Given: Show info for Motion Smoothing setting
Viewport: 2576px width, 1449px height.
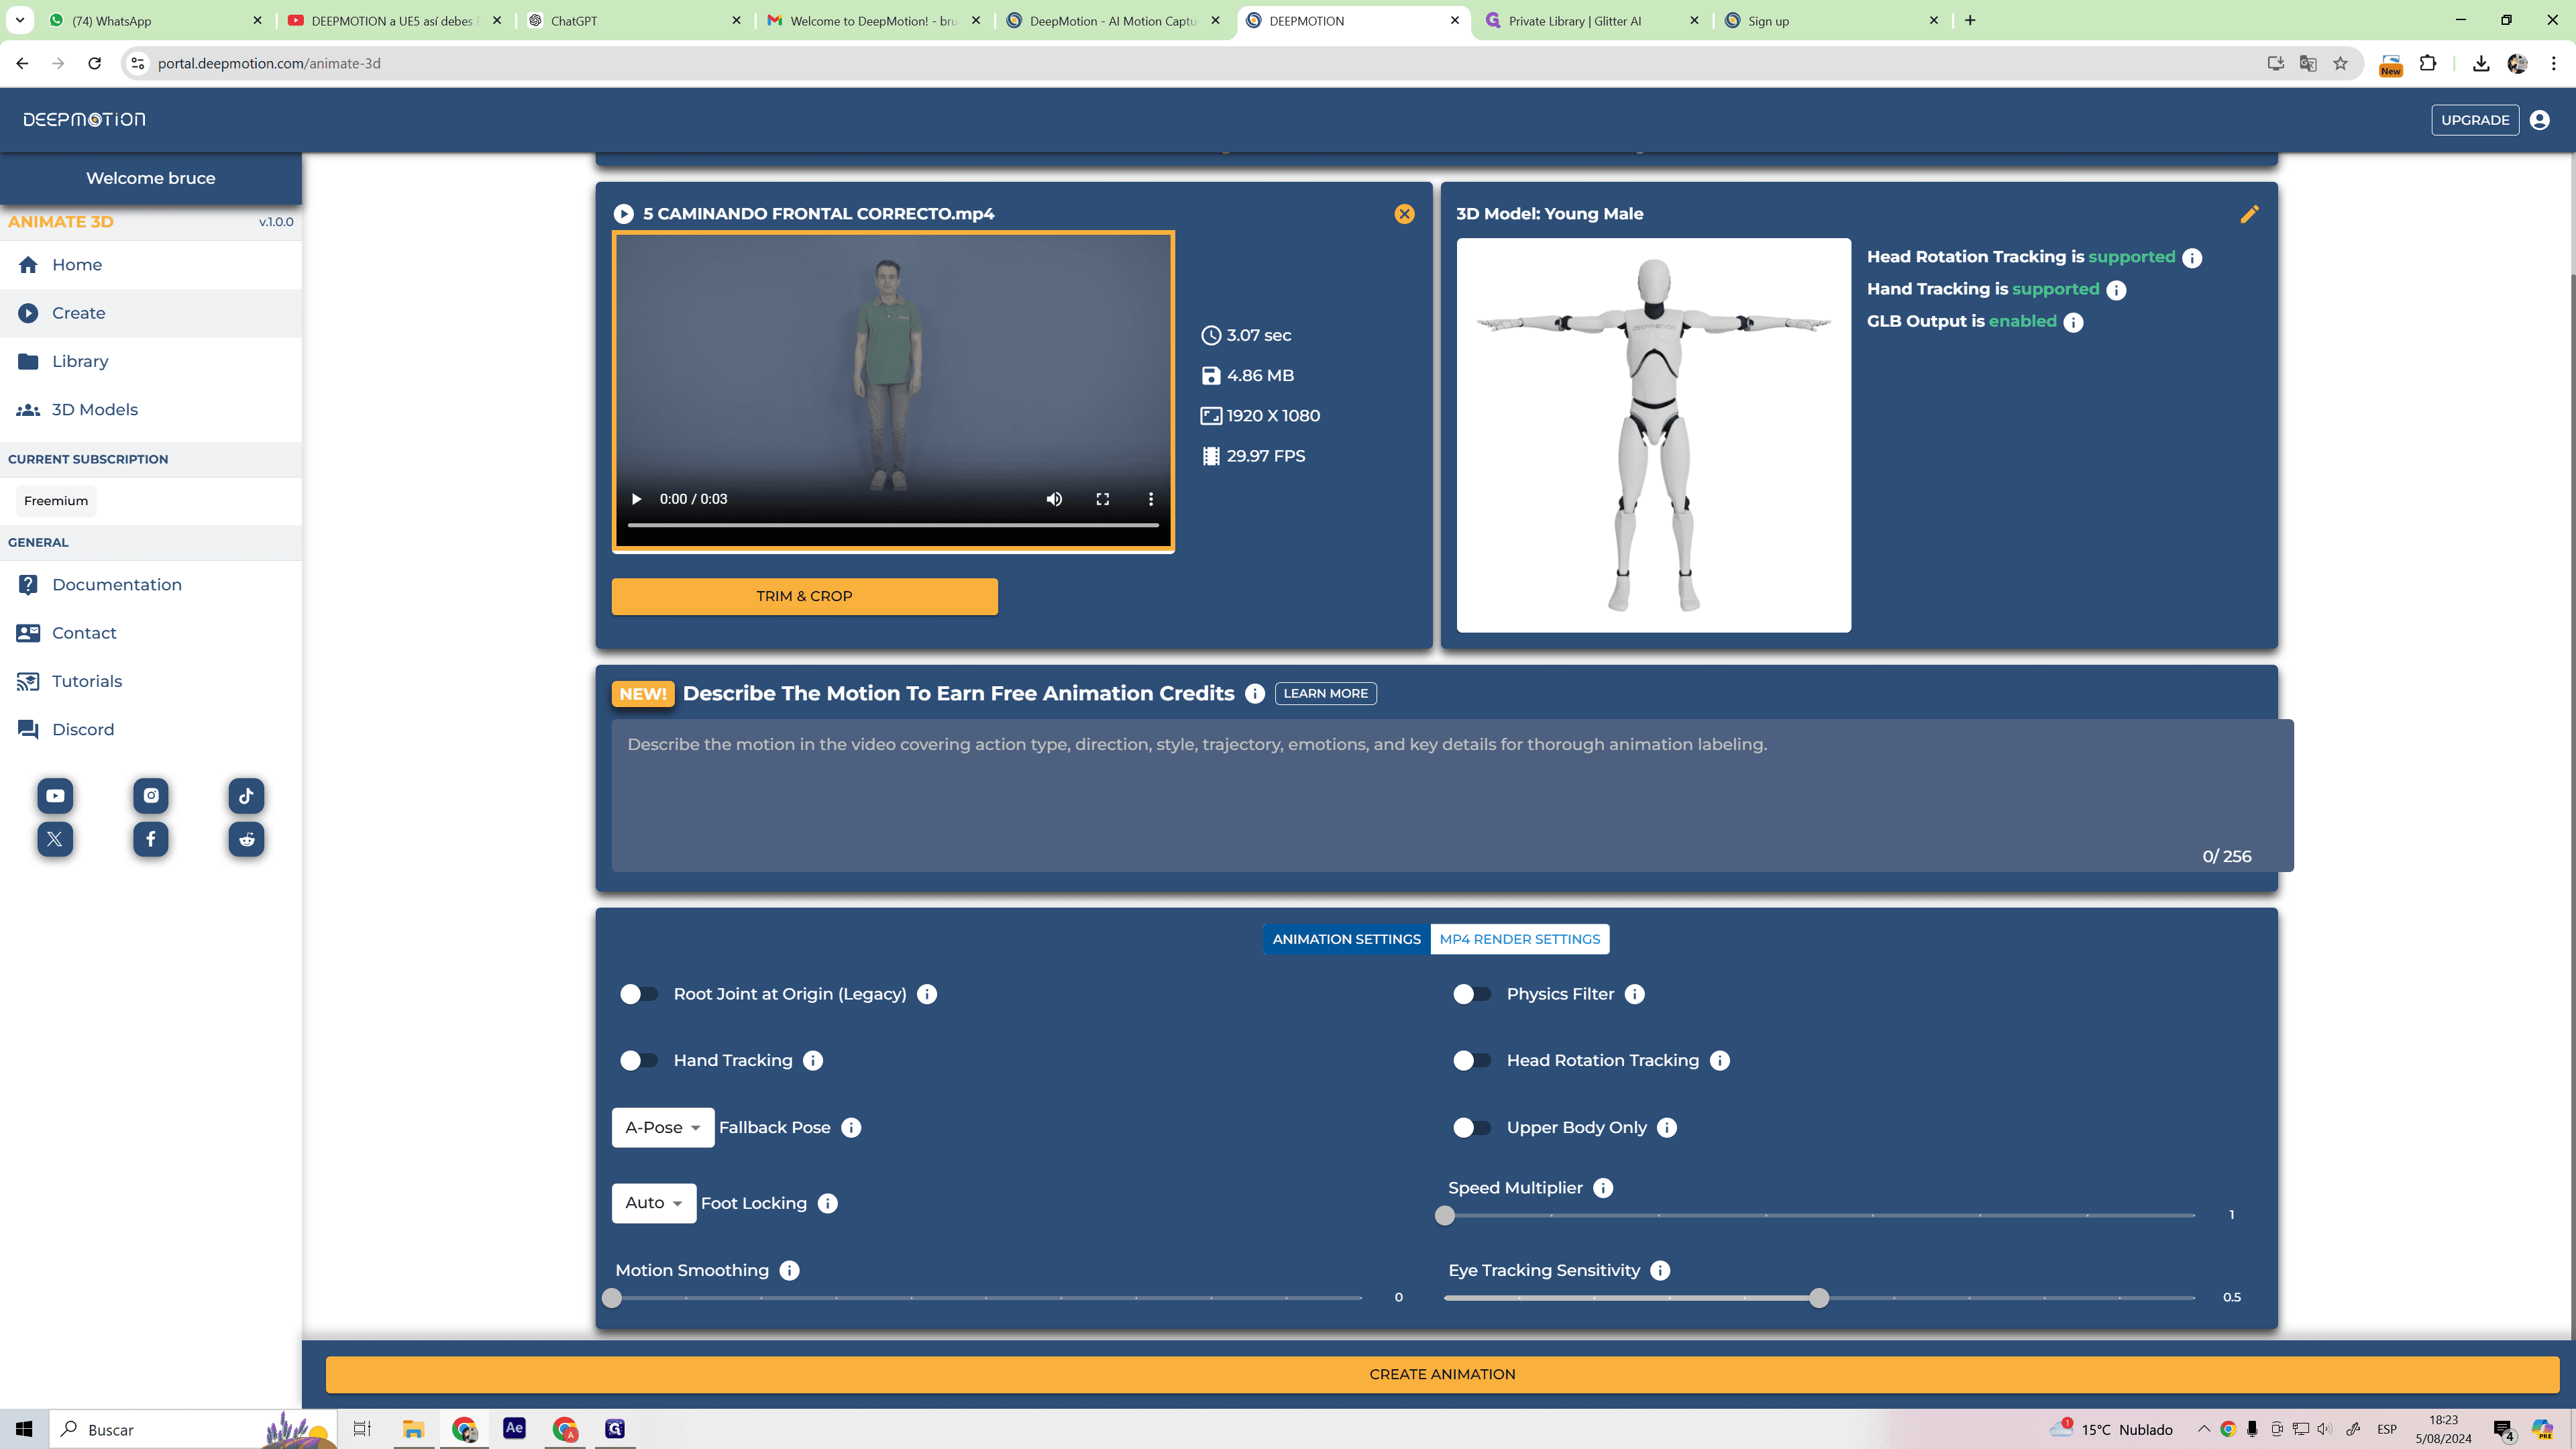Looking at the screenshot, I should [789, 1271].
